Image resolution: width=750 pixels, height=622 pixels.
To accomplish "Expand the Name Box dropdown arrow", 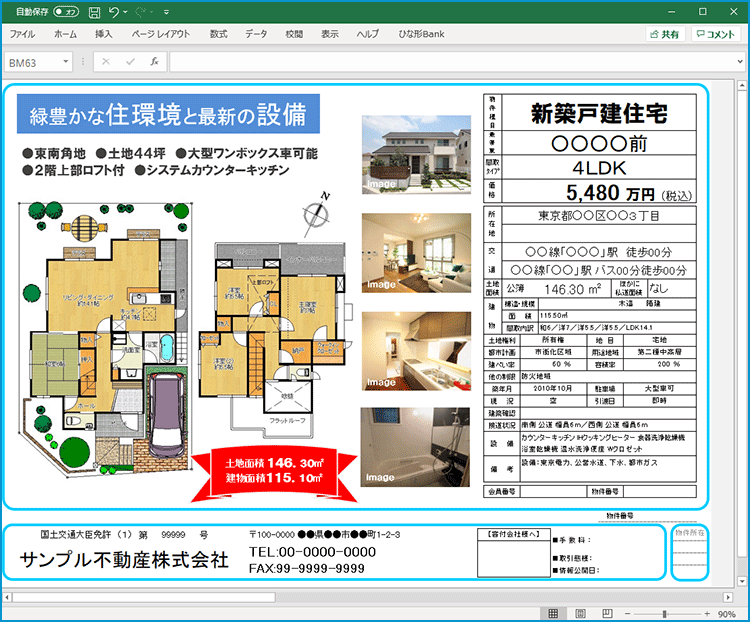I will pyautogui.click(x=66, y=62).
